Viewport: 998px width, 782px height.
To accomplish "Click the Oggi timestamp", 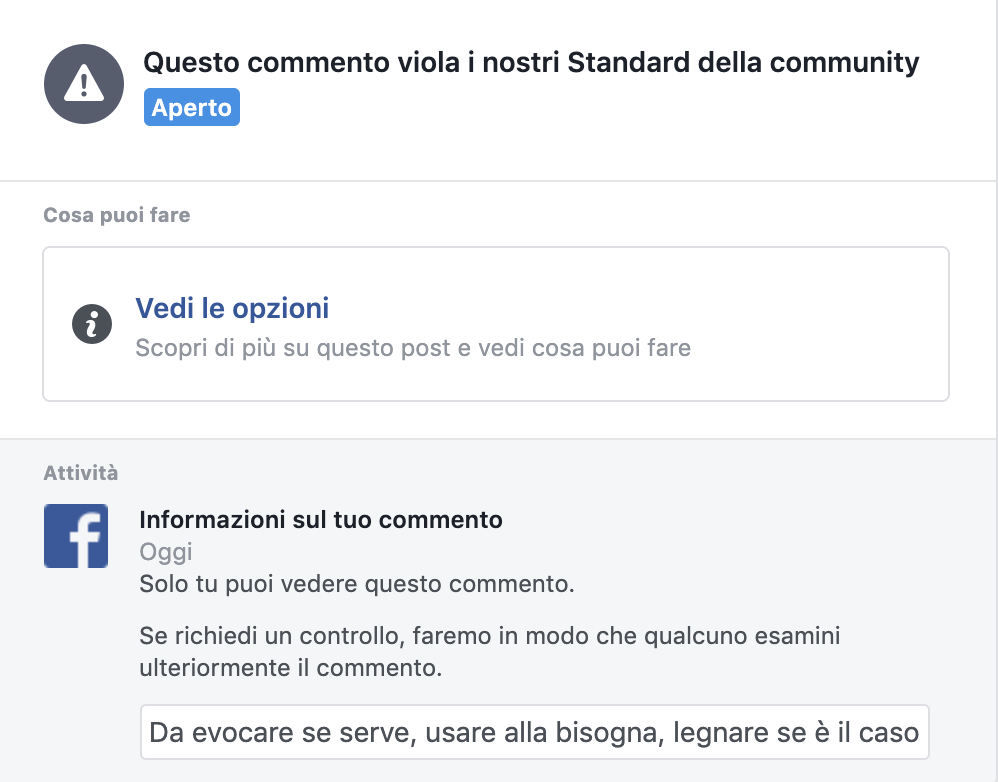I will tap(166, 552).
